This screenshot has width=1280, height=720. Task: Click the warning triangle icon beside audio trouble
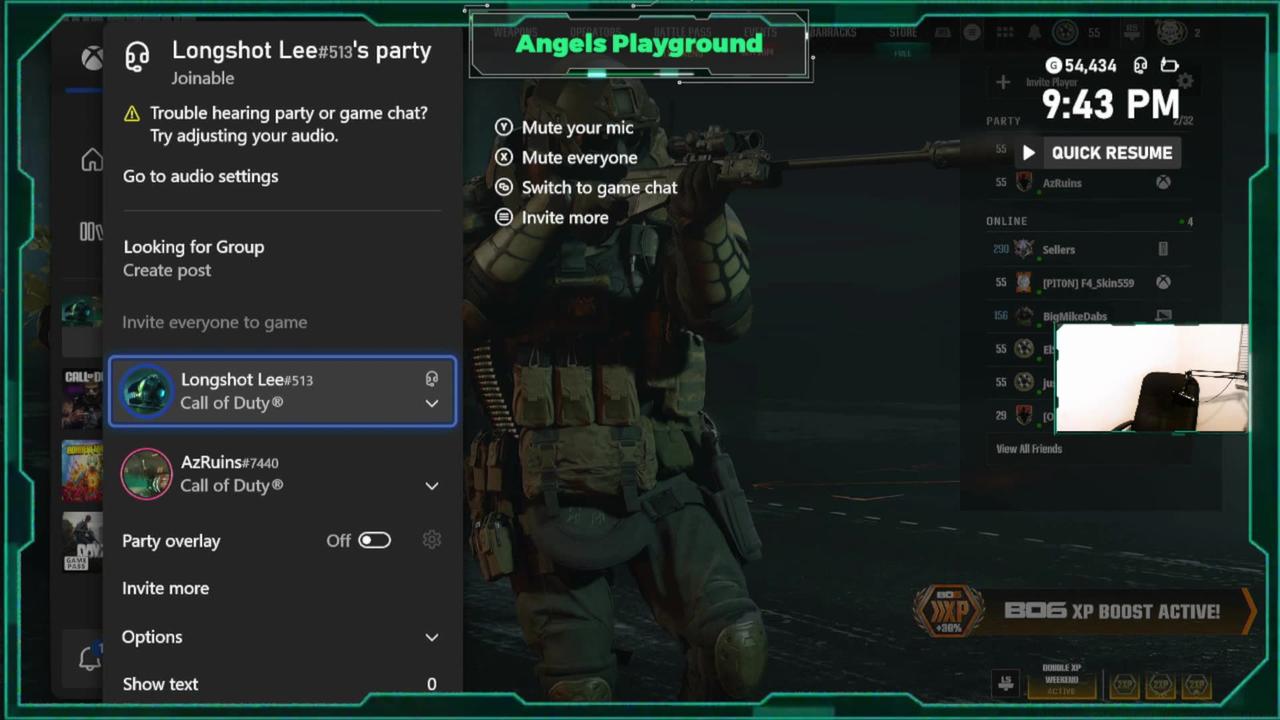coord(132,114)
